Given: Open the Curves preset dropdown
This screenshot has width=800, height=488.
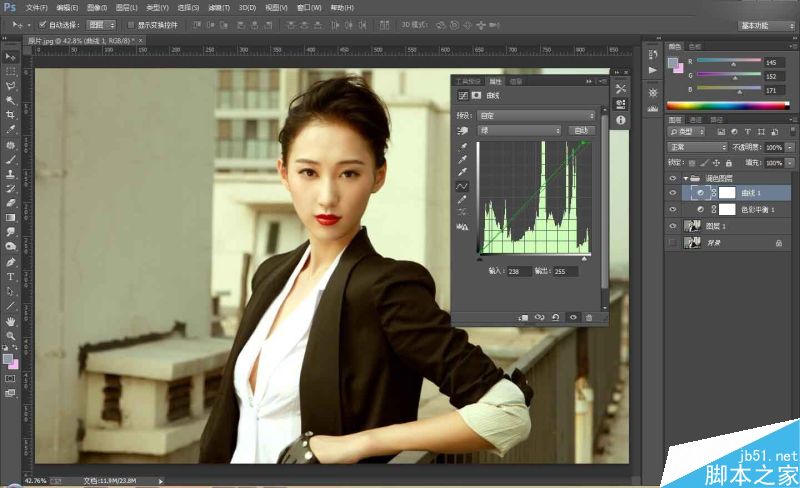Looking at the screenshot, I should coord(536,116).
